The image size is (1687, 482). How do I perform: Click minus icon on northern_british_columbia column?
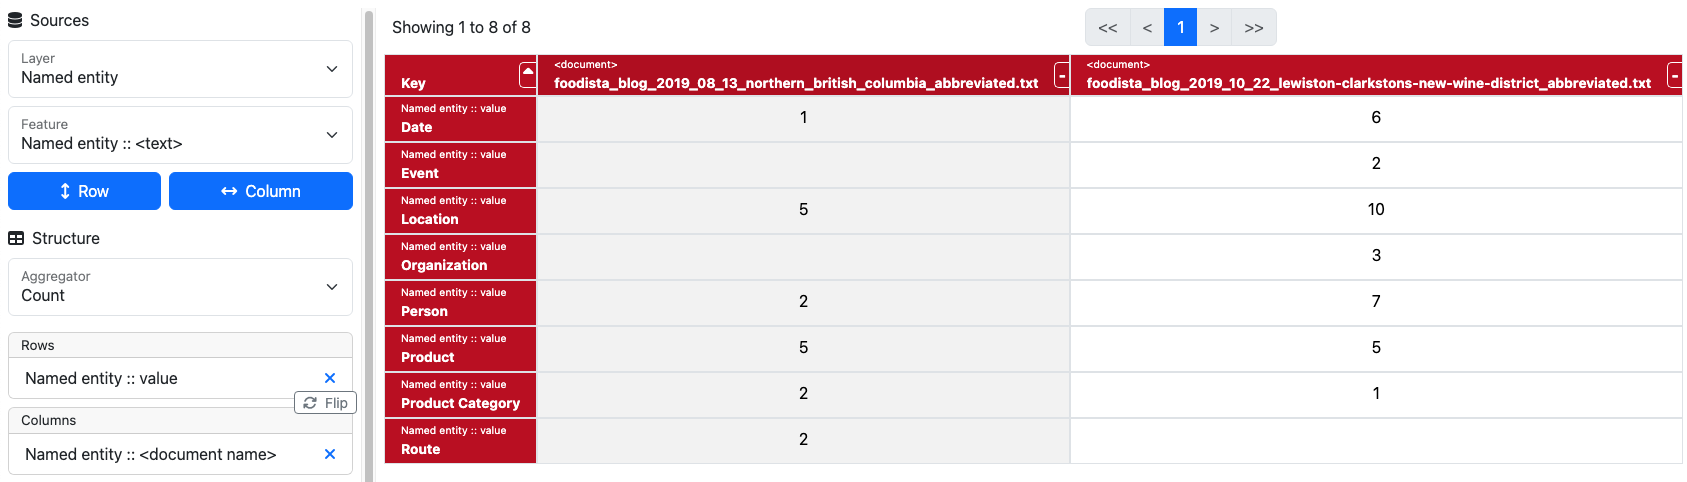coord(1061,75)
